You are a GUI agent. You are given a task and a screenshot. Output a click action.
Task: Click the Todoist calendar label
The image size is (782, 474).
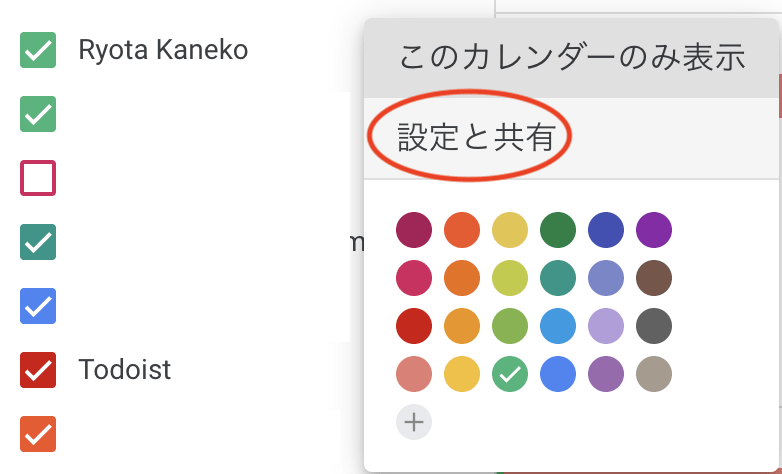point(125,370)
